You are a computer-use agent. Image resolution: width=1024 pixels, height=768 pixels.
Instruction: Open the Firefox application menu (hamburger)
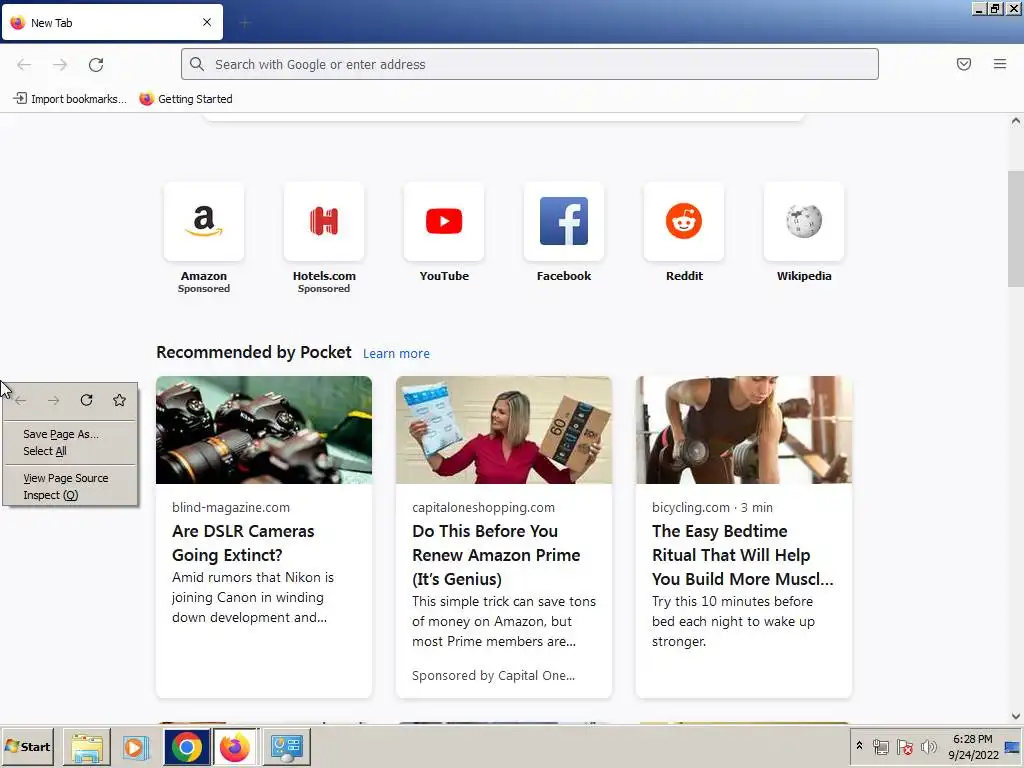coord(1000,64)
